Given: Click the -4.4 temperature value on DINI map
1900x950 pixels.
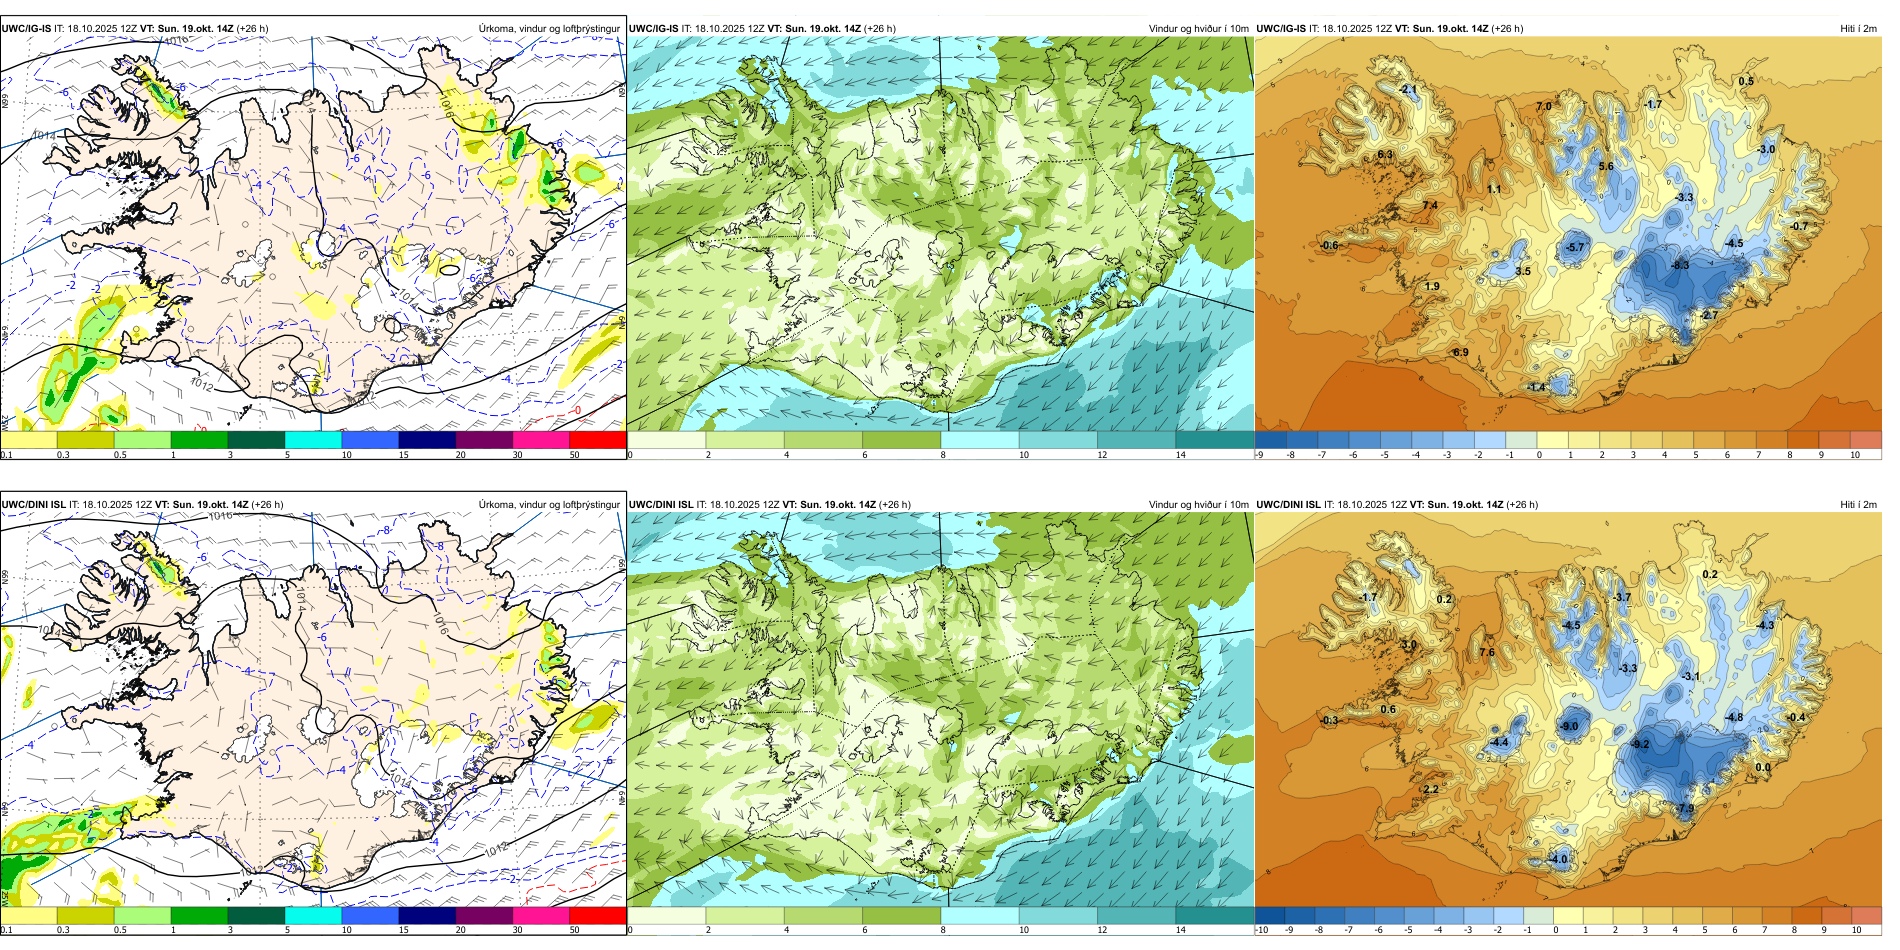Looking at the screenshot, I should pyautogui.click(x=1499, y=742).
